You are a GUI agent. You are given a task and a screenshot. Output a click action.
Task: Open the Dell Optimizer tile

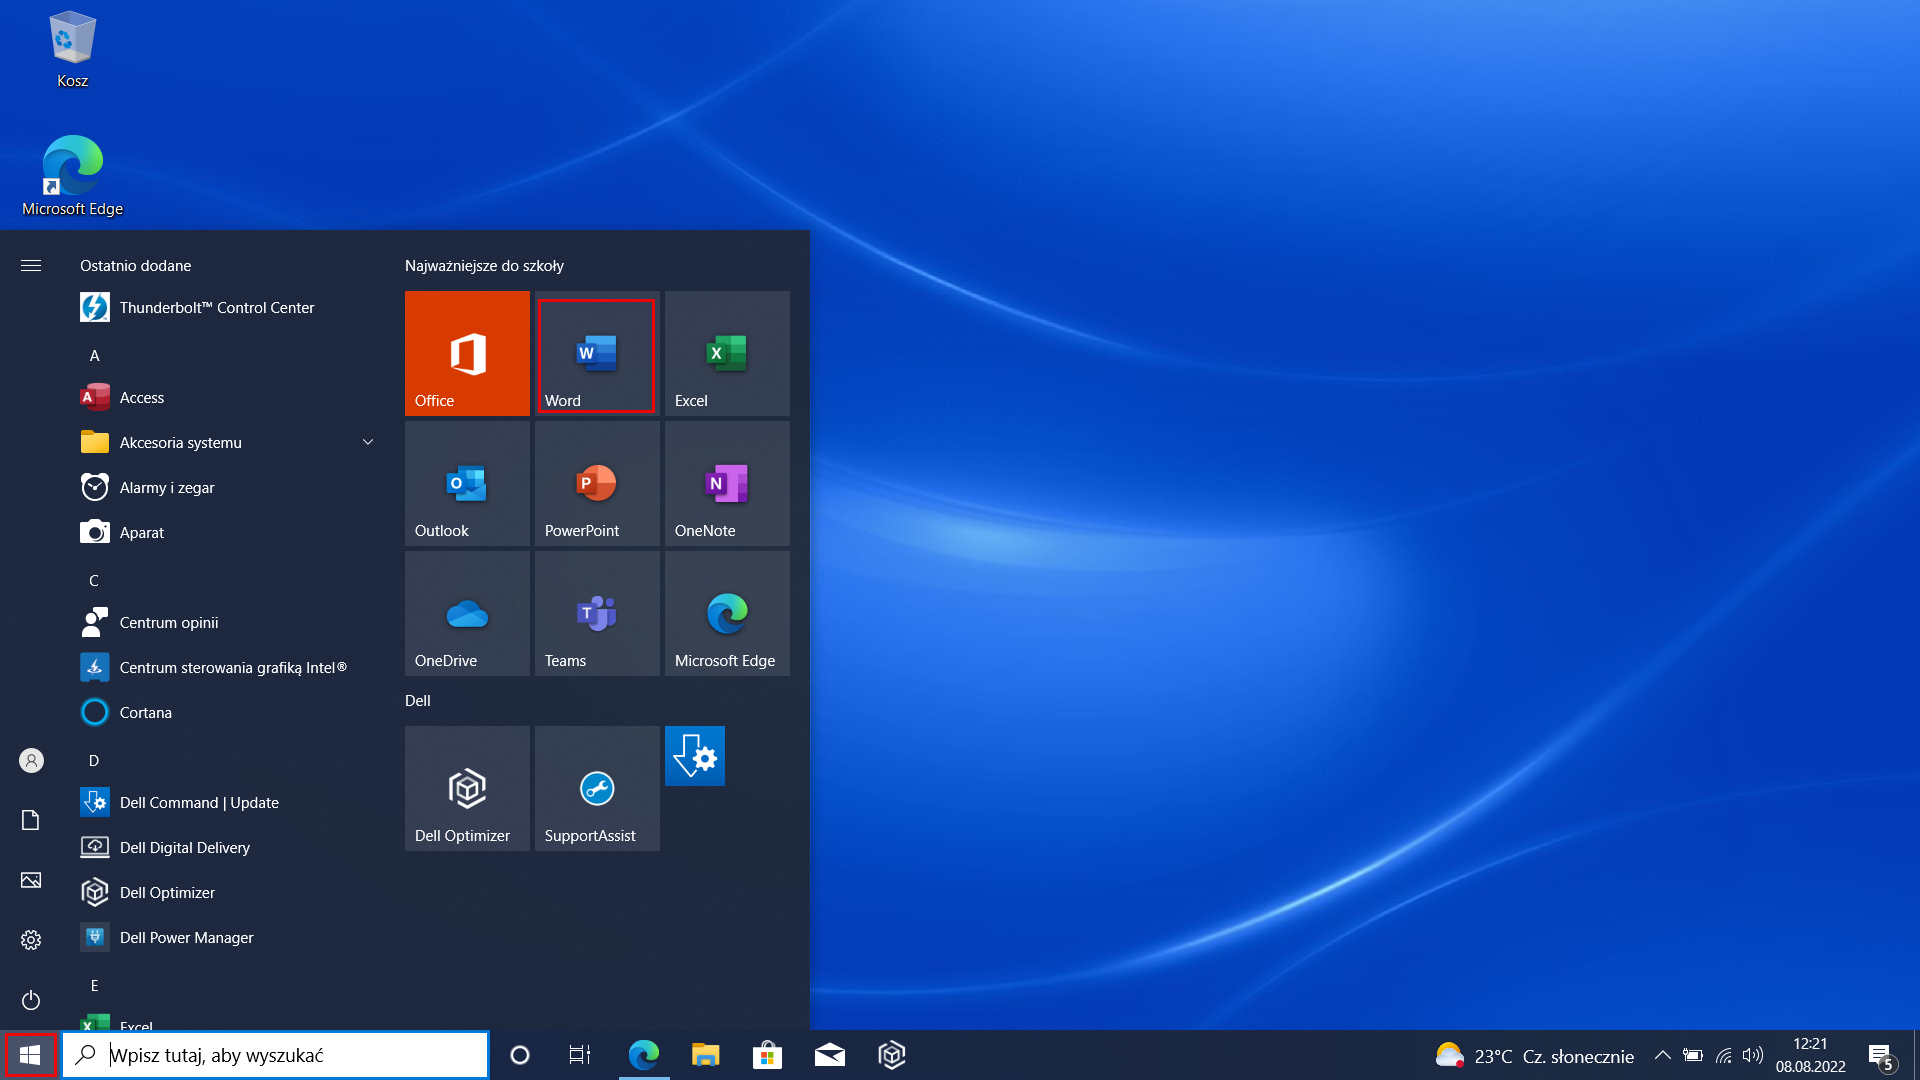[x=467, y=788]
